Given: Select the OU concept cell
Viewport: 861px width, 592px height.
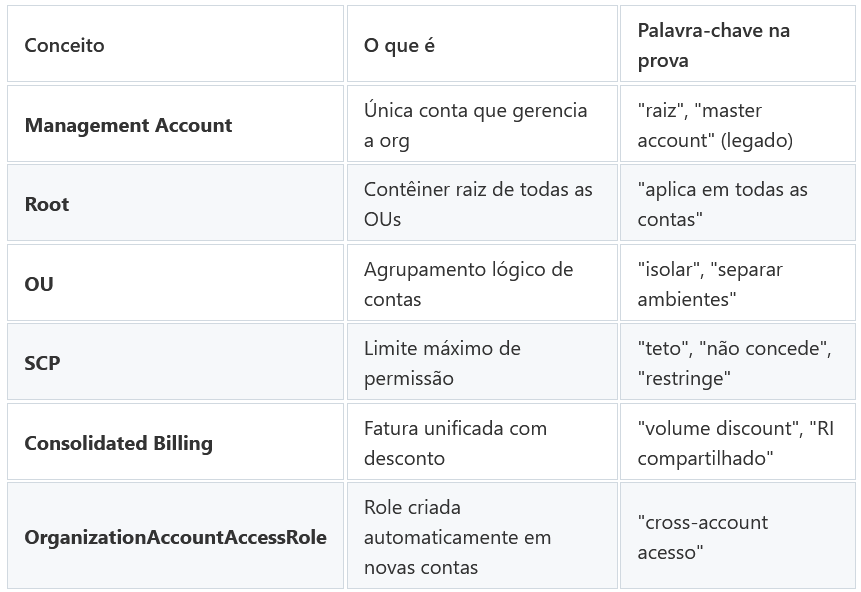Looking at the screenshot, I should coord(175,283).
